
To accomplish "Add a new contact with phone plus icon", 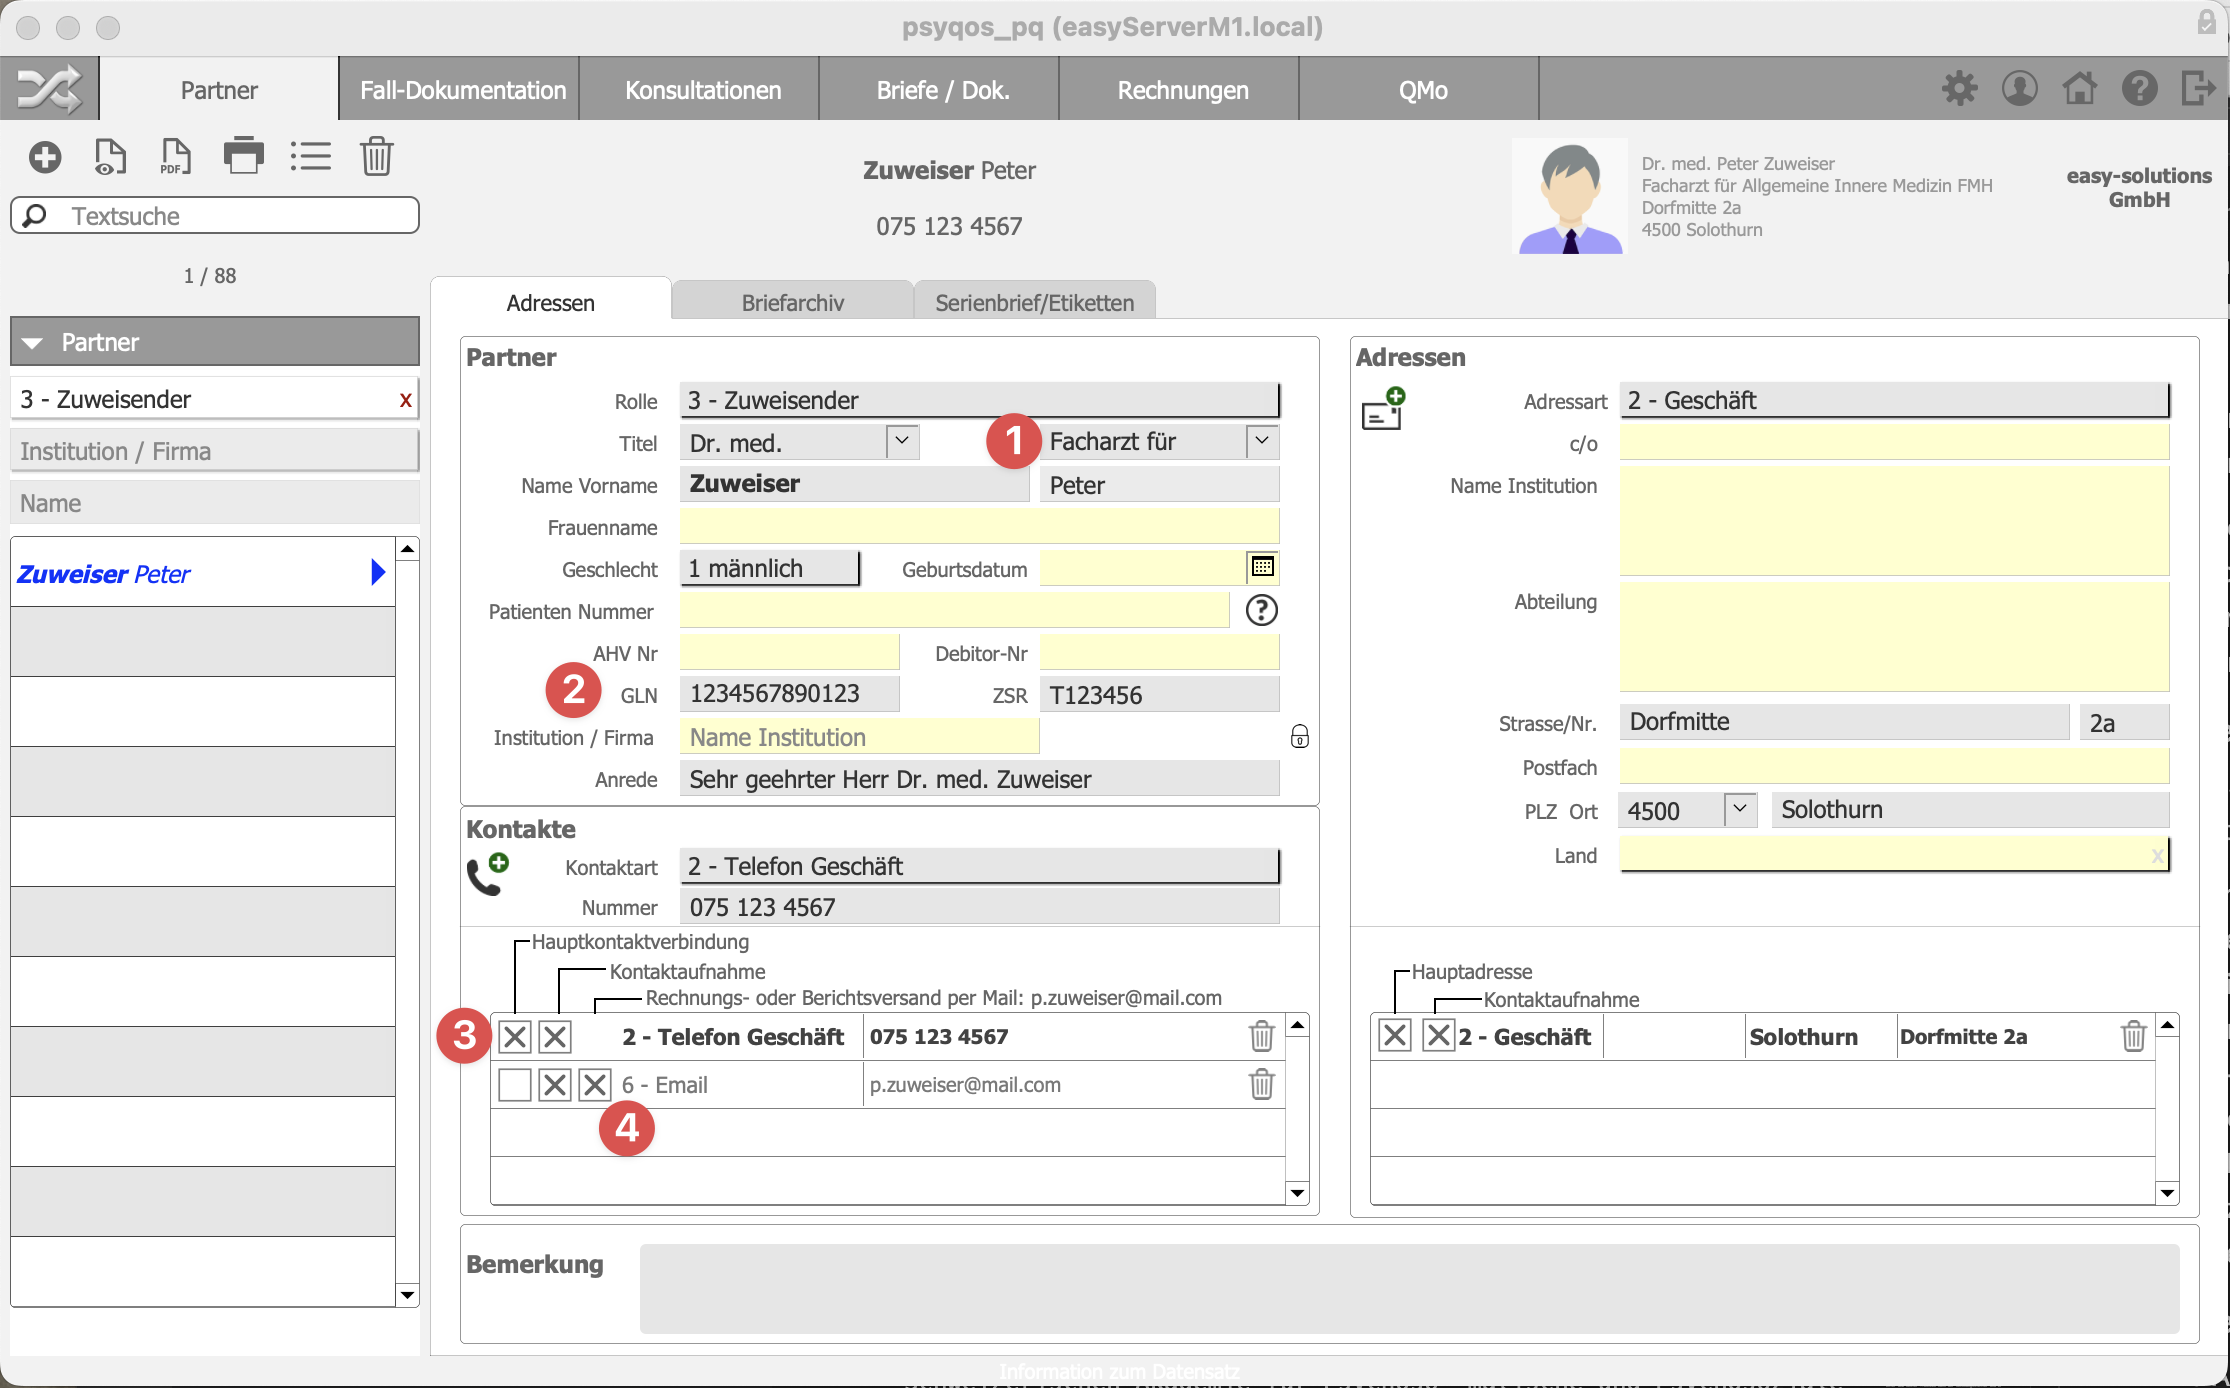I will [488, 874].
